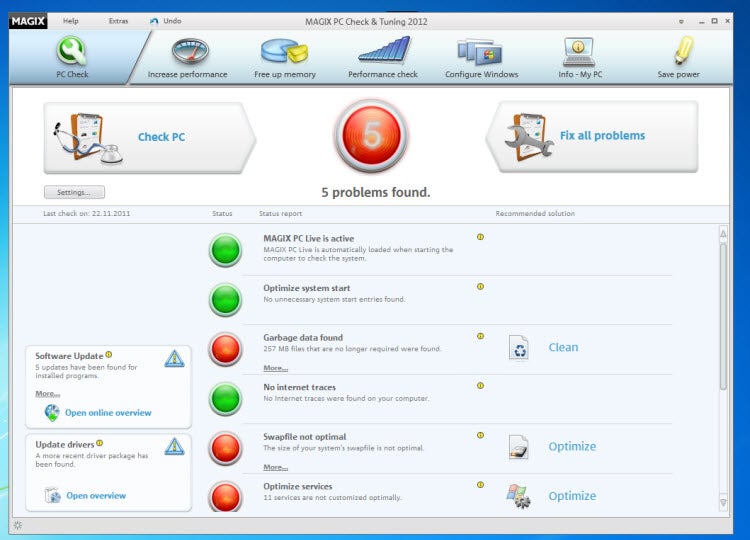Screen dimensions: 750x540
Task: Click the red 5 problems indicator
Action: 372,136
